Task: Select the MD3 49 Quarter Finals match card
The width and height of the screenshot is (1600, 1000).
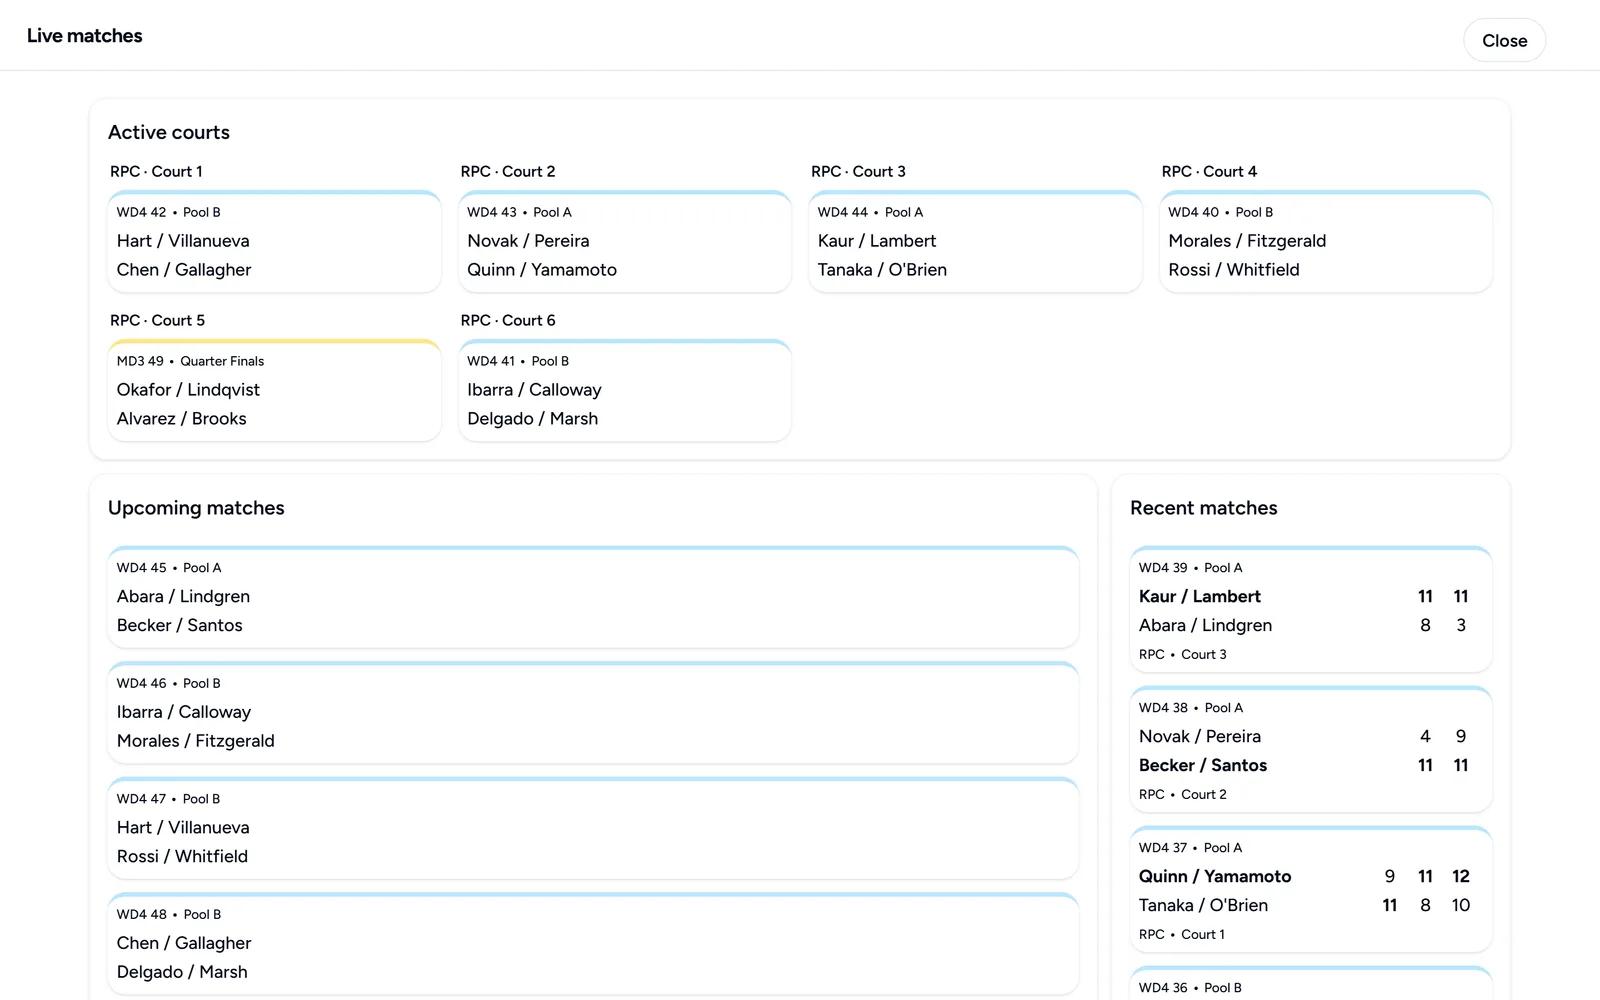Action: [x=274, y=390]
